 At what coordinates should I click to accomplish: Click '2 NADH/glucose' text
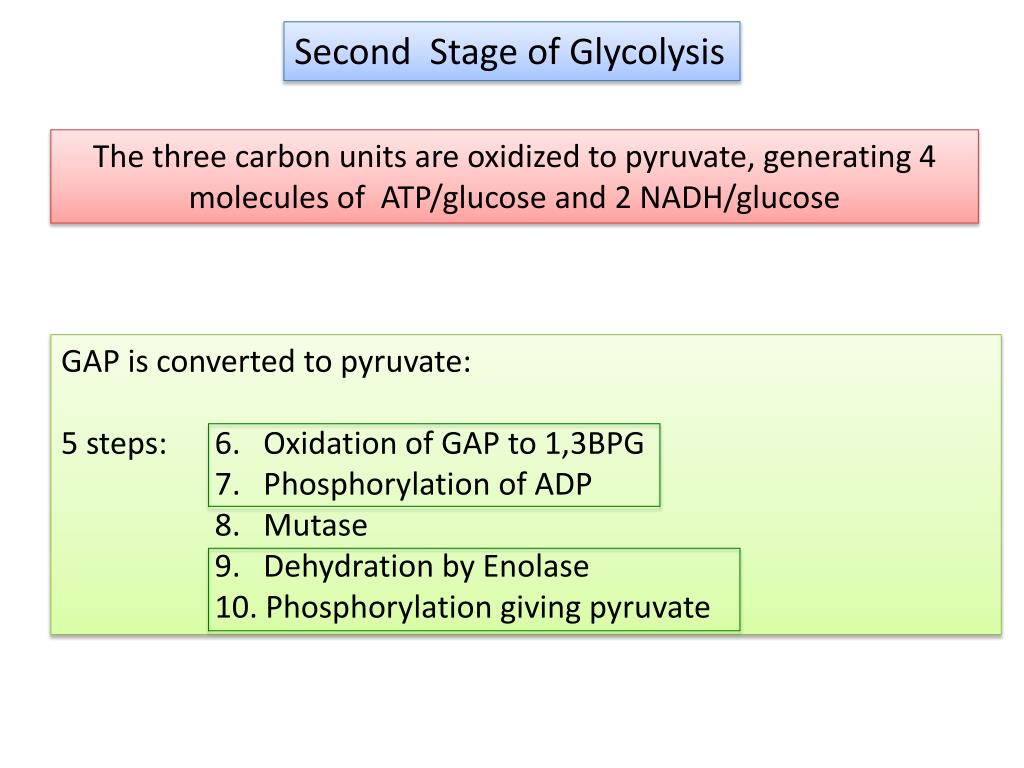(727, 199)
